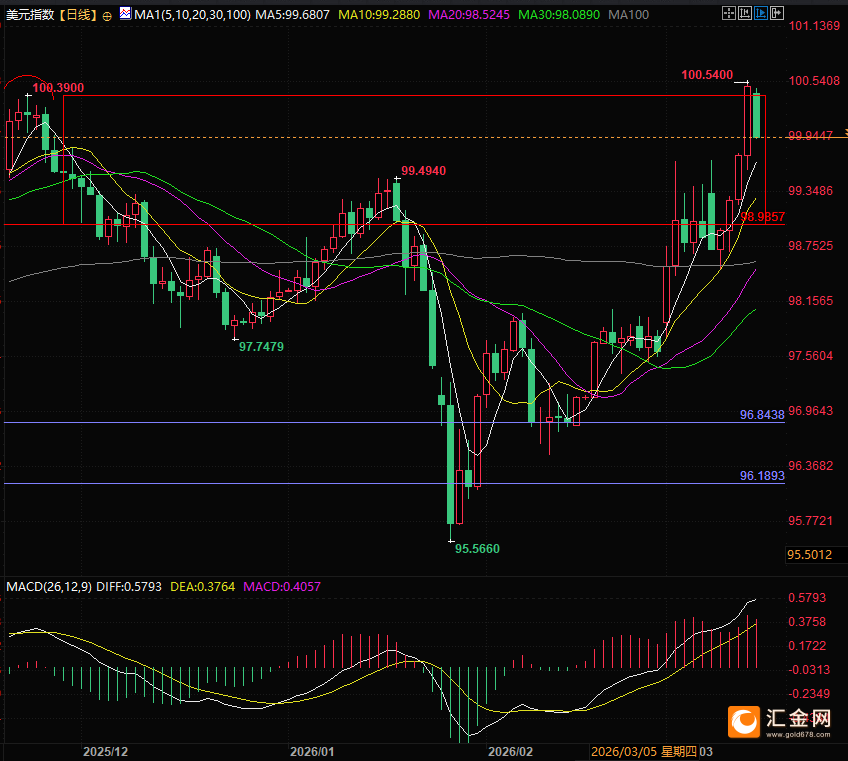
Task: Click the 97.7479 trough label
Action: pyautogui.click(x=261, y=347)
